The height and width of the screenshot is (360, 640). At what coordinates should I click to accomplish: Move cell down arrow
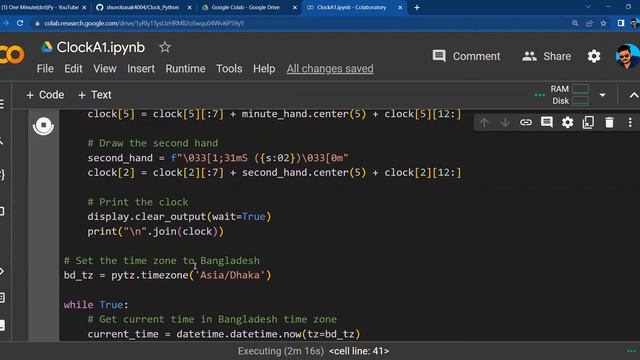tap(505, 122)
